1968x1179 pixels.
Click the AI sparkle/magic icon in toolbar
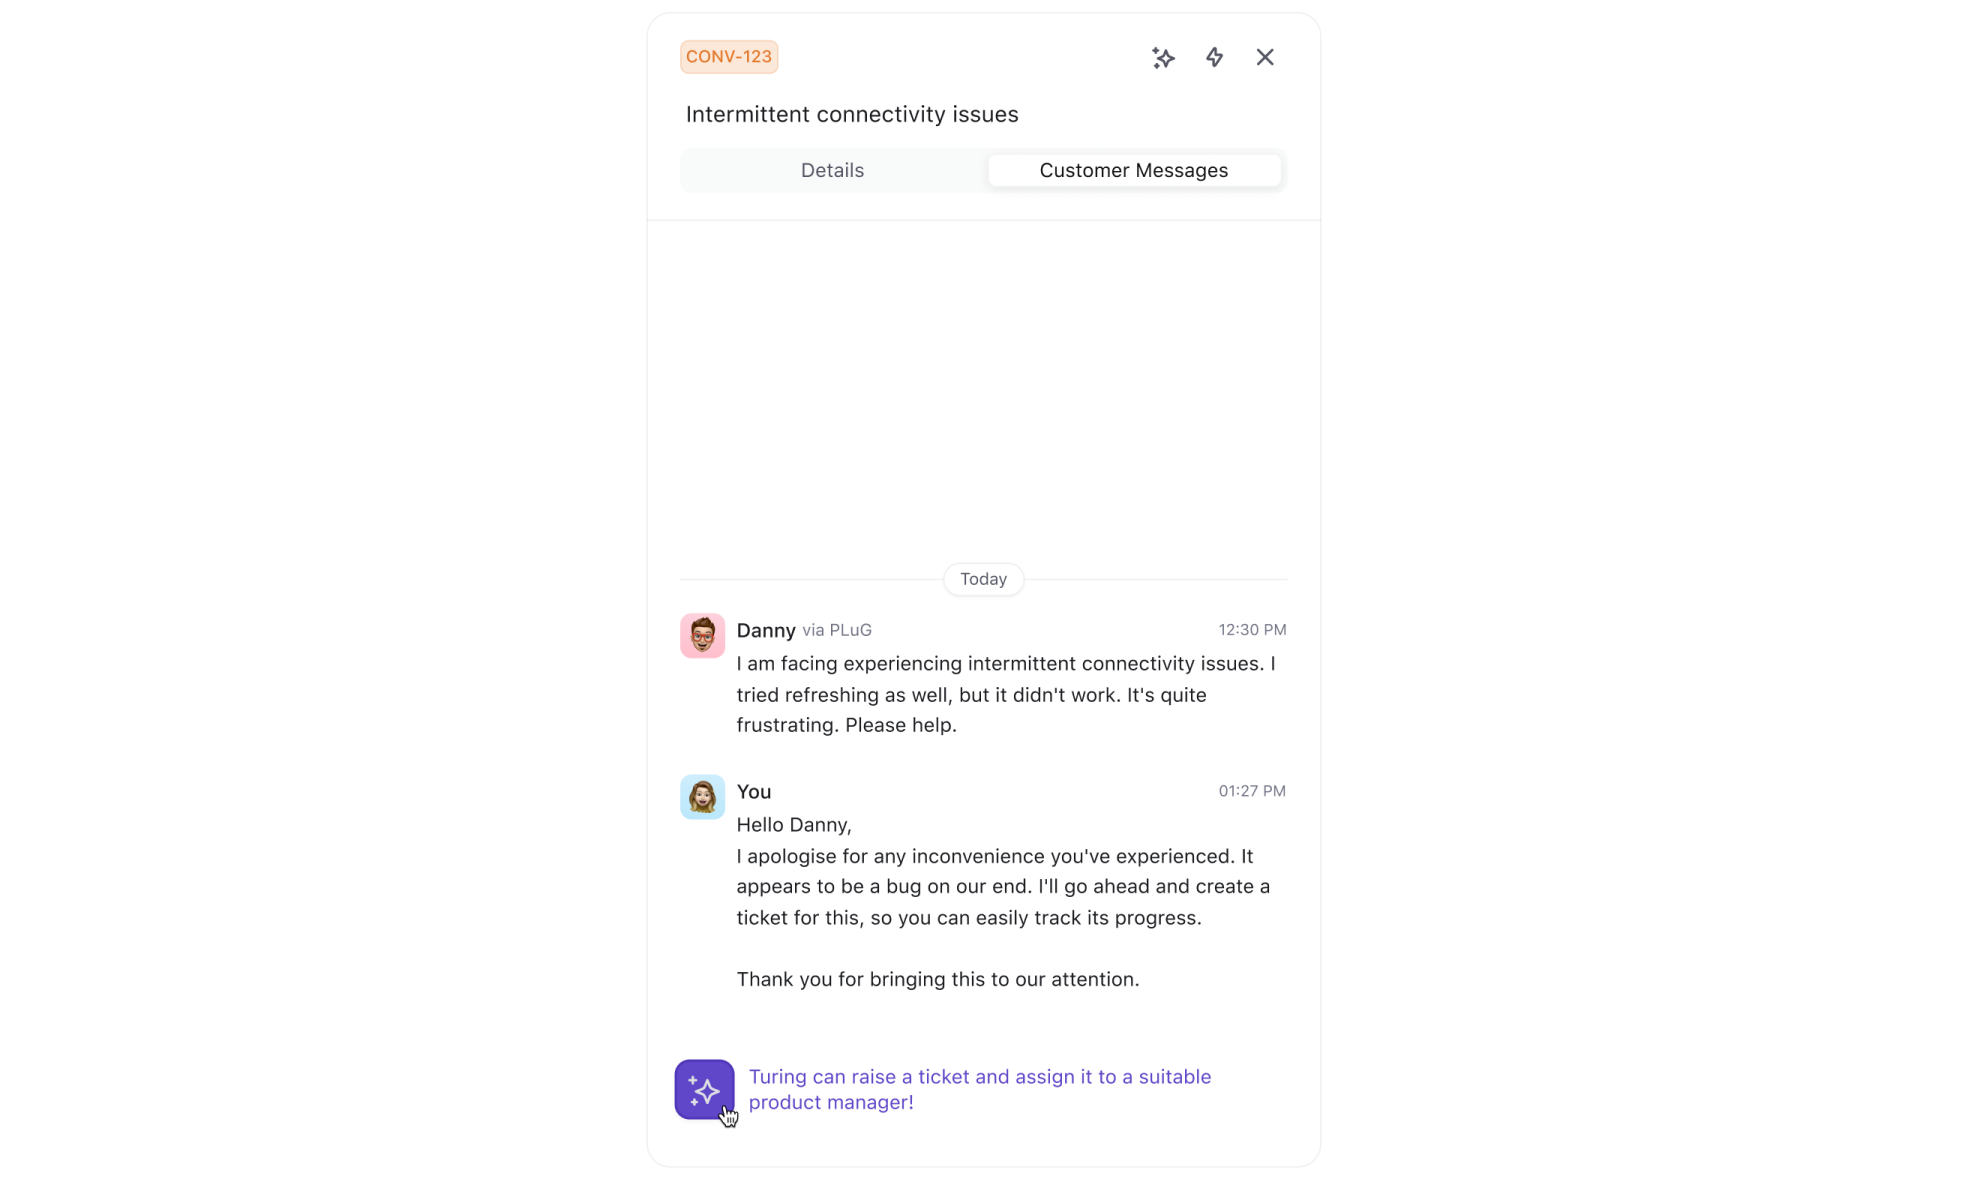1162,56
